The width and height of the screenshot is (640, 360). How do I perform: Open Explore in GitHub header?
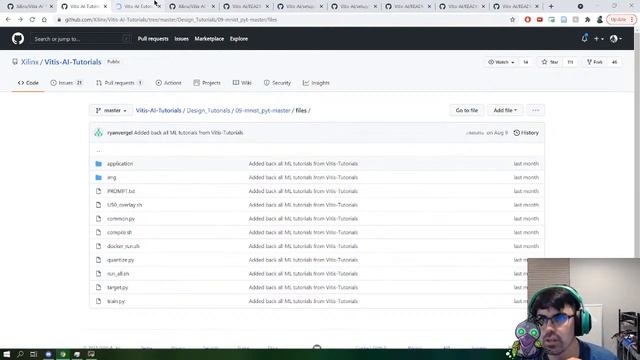(x=239, y=39)
